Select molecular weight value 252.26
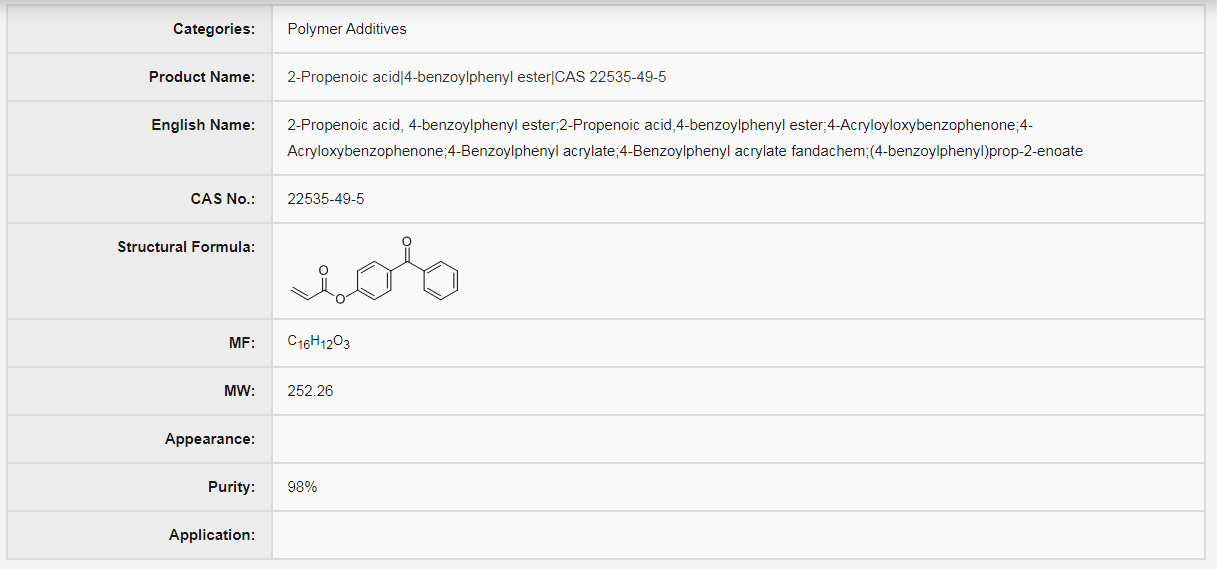The image size is (1217, 569). (310, 391)
